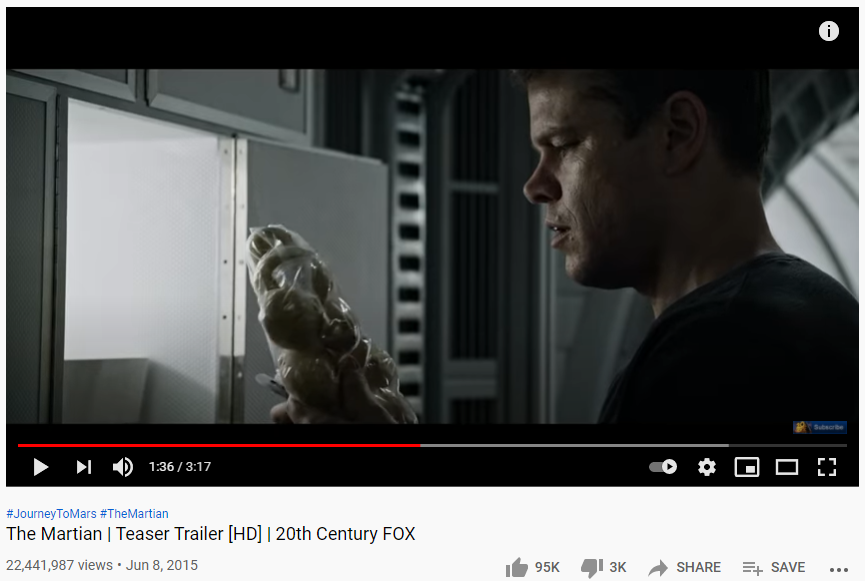
Task: Open the #JourneyToMars hashtag link
Action: 51,514
